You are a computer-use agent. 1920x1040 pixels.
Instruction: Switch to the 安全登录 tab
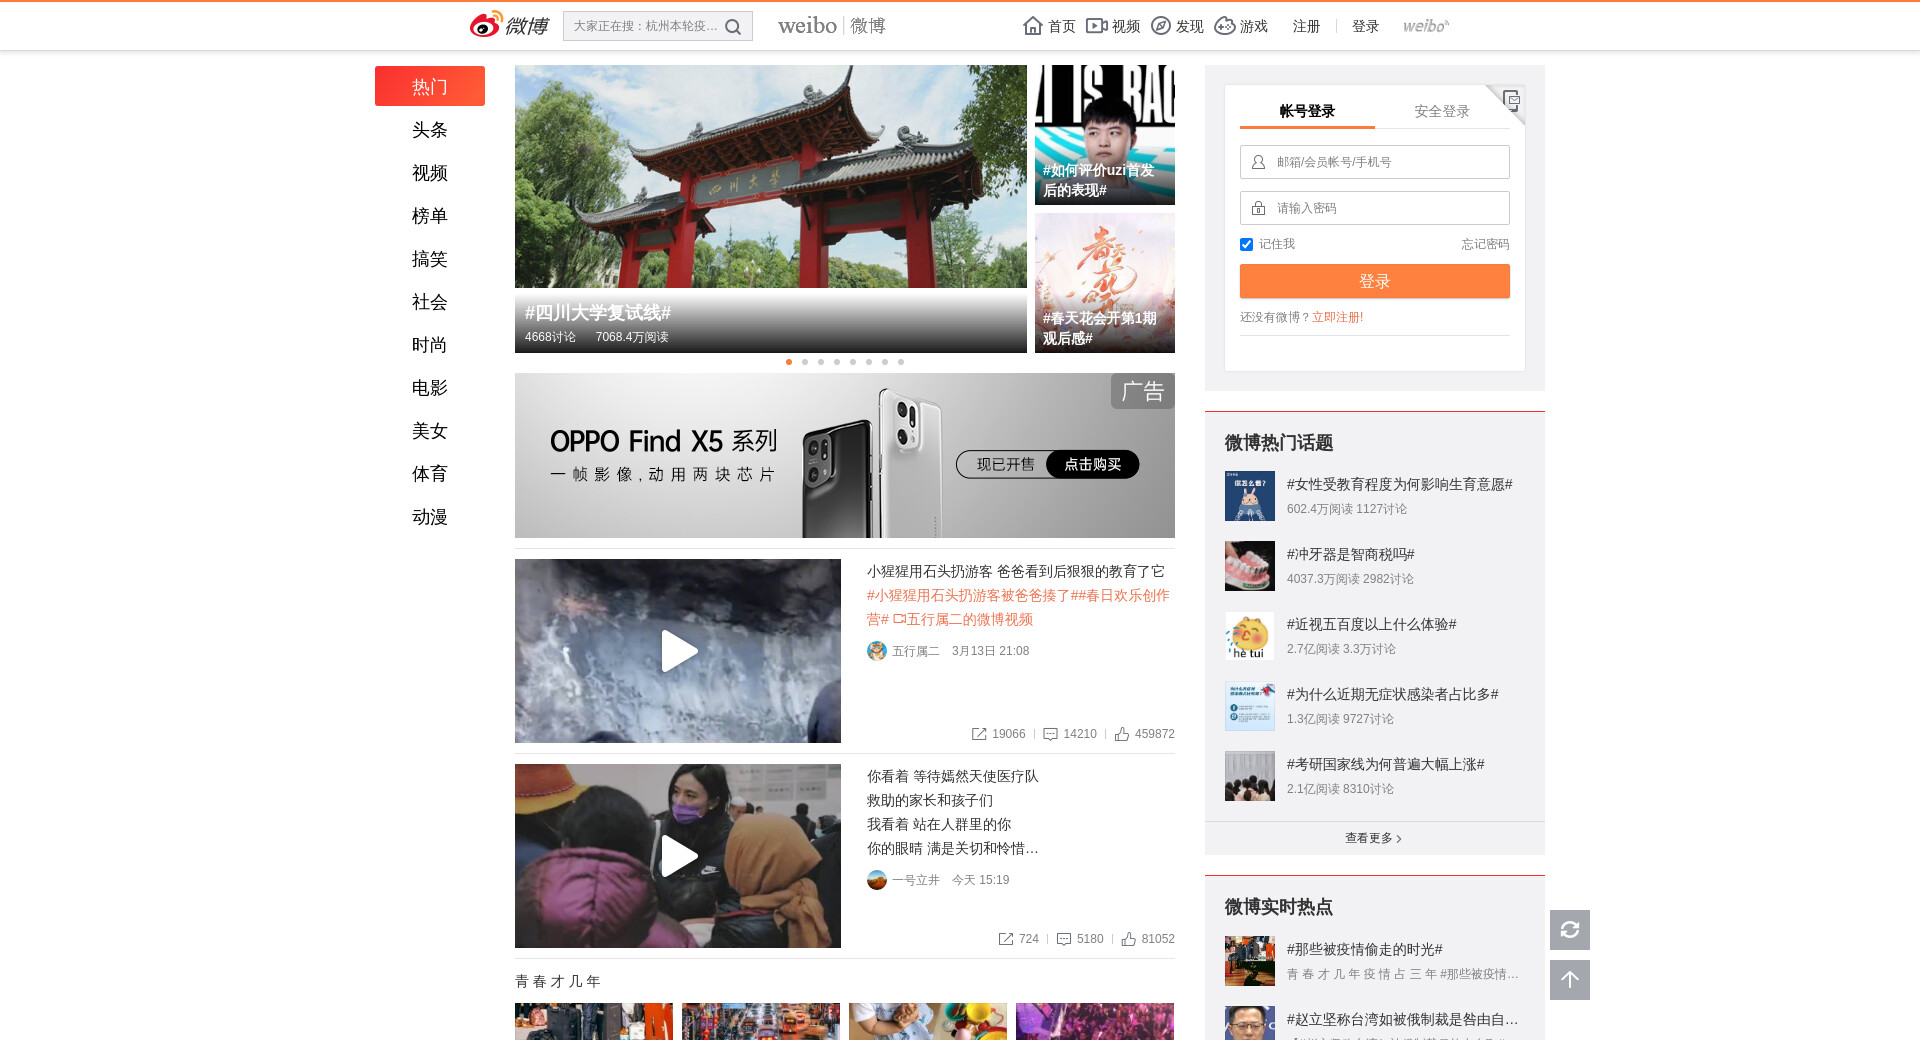pos(1441,111)
